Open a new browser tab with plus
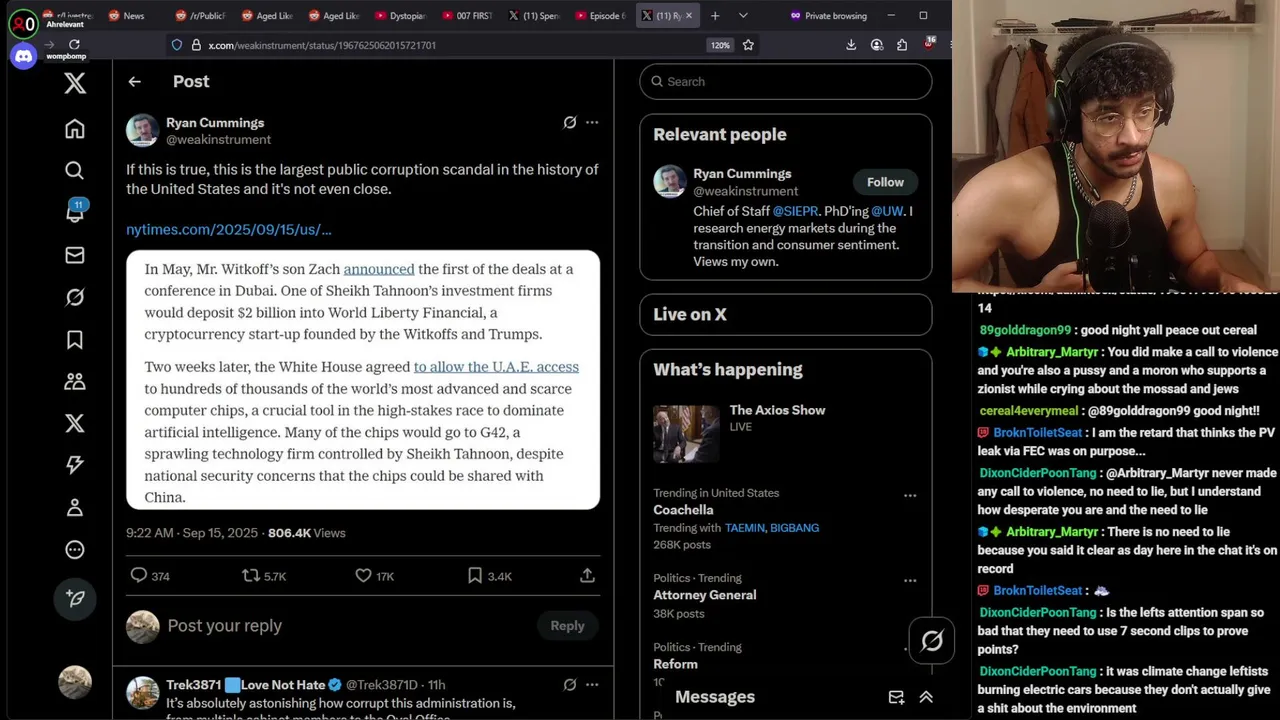The width and height of the screenshot is (1280, 720). click(x=715, y=15)
